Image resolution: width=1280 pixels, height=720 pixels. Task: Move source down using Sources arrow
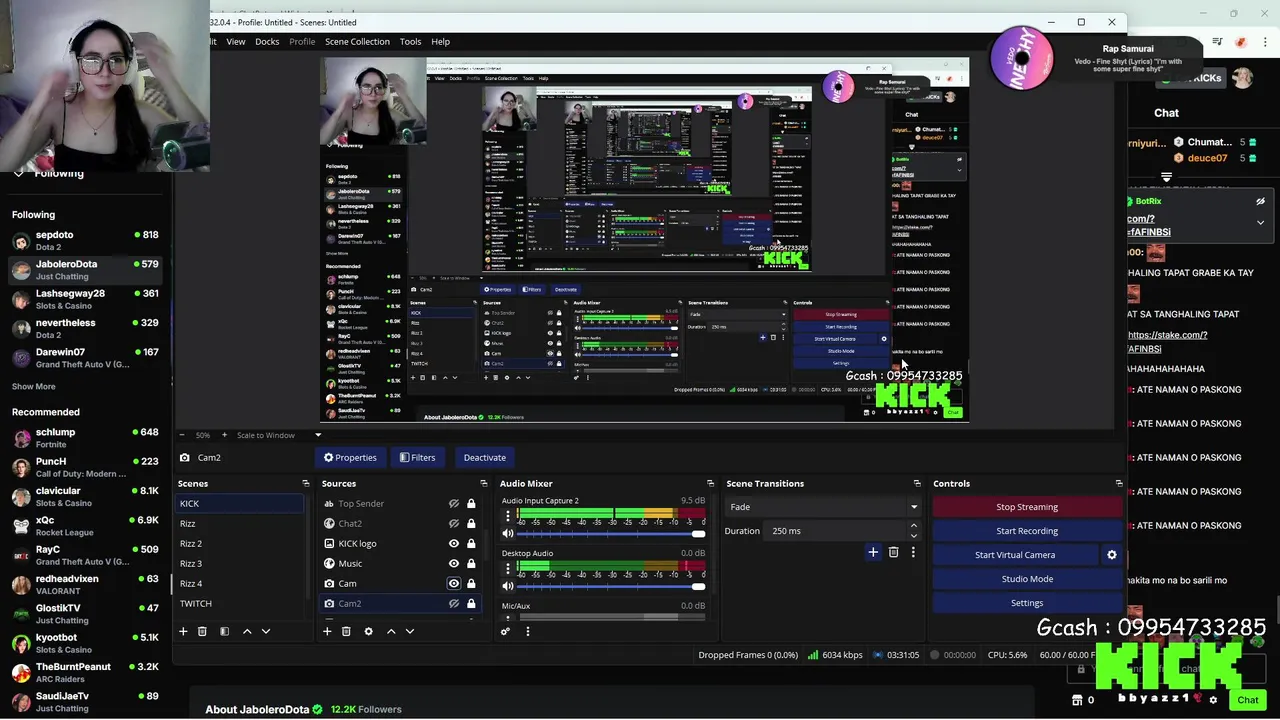click(409, 631)
